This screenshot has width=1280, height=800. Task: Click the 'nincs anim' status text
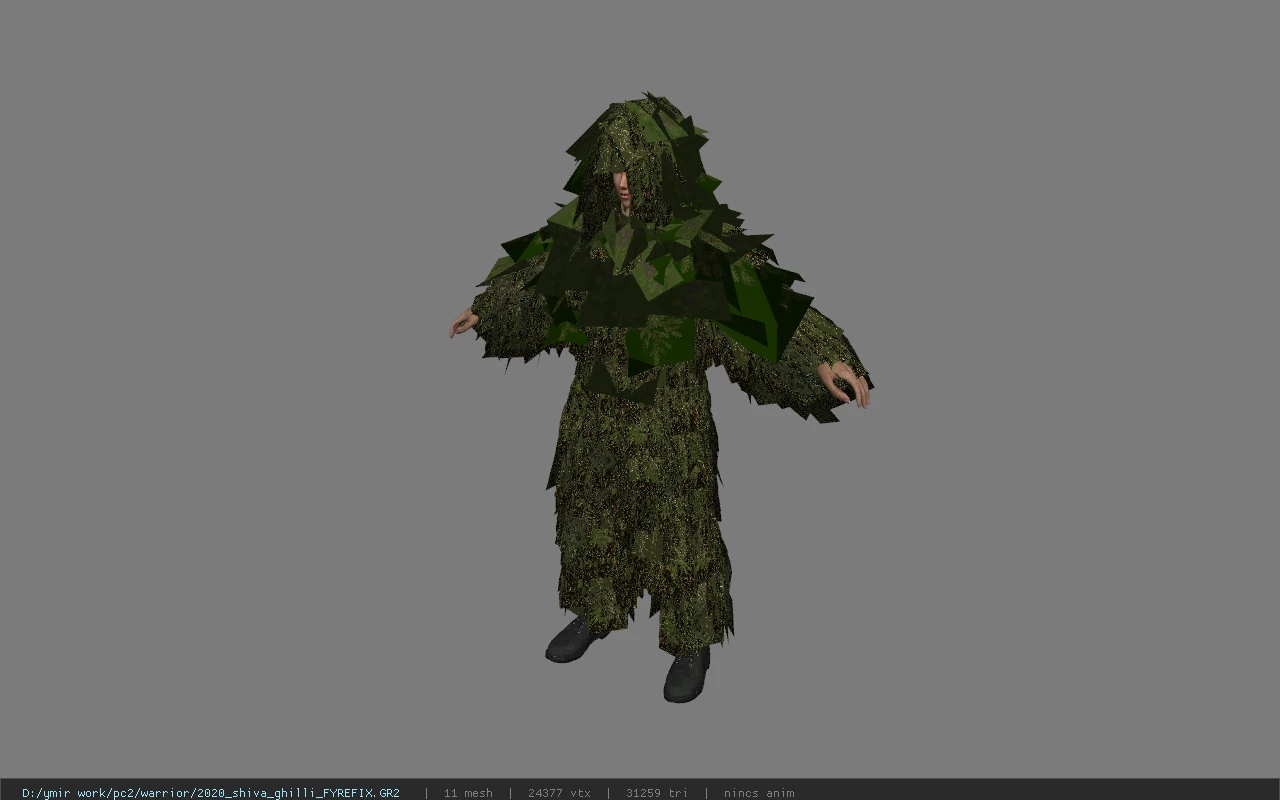759,793
